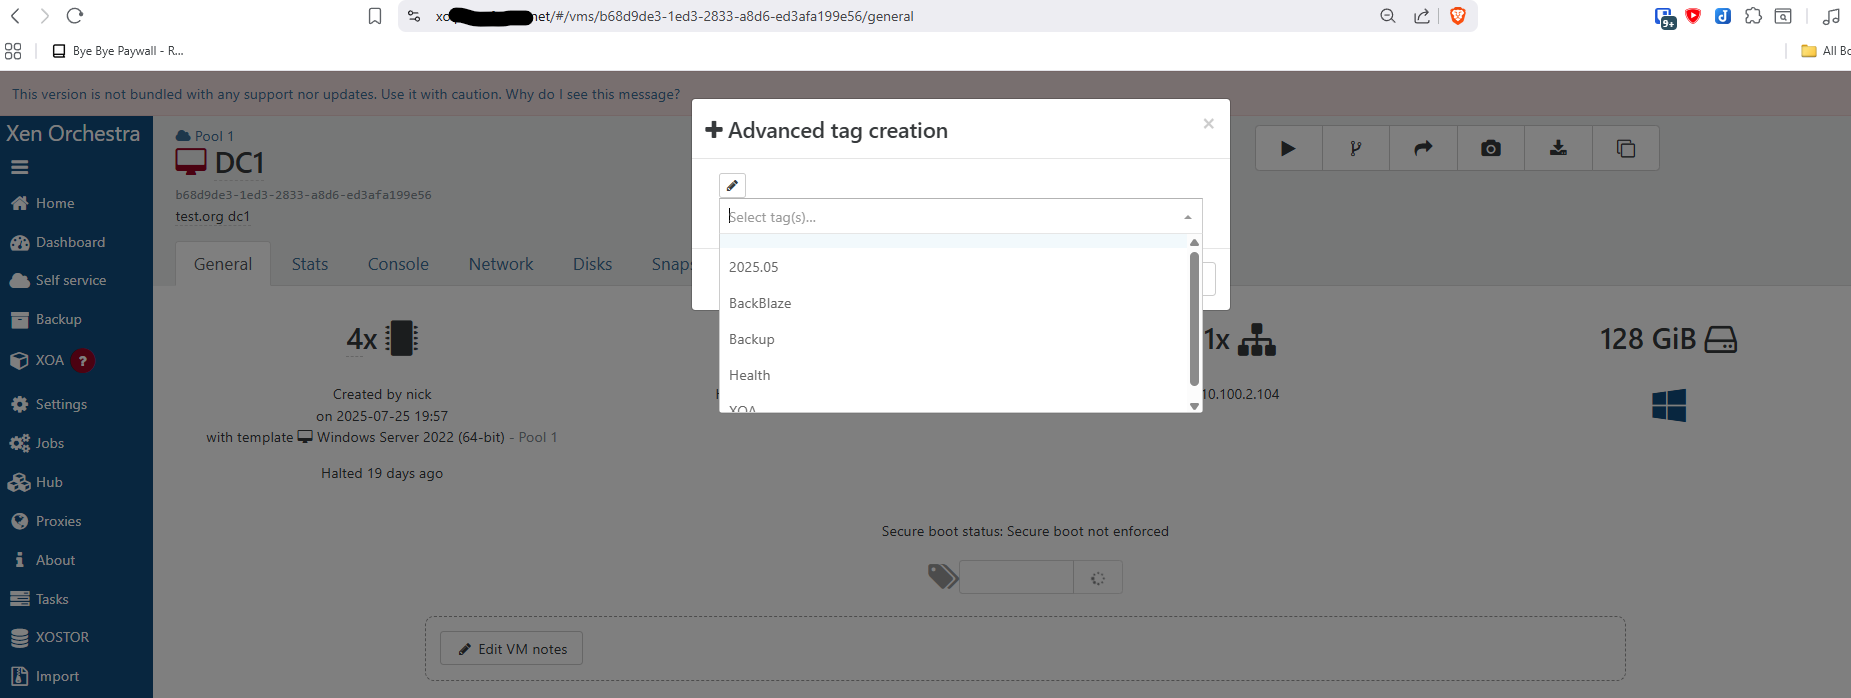Click the red question badge beside XOA
This screenshot has width=1851, height=698.
(x=83, y=361)
